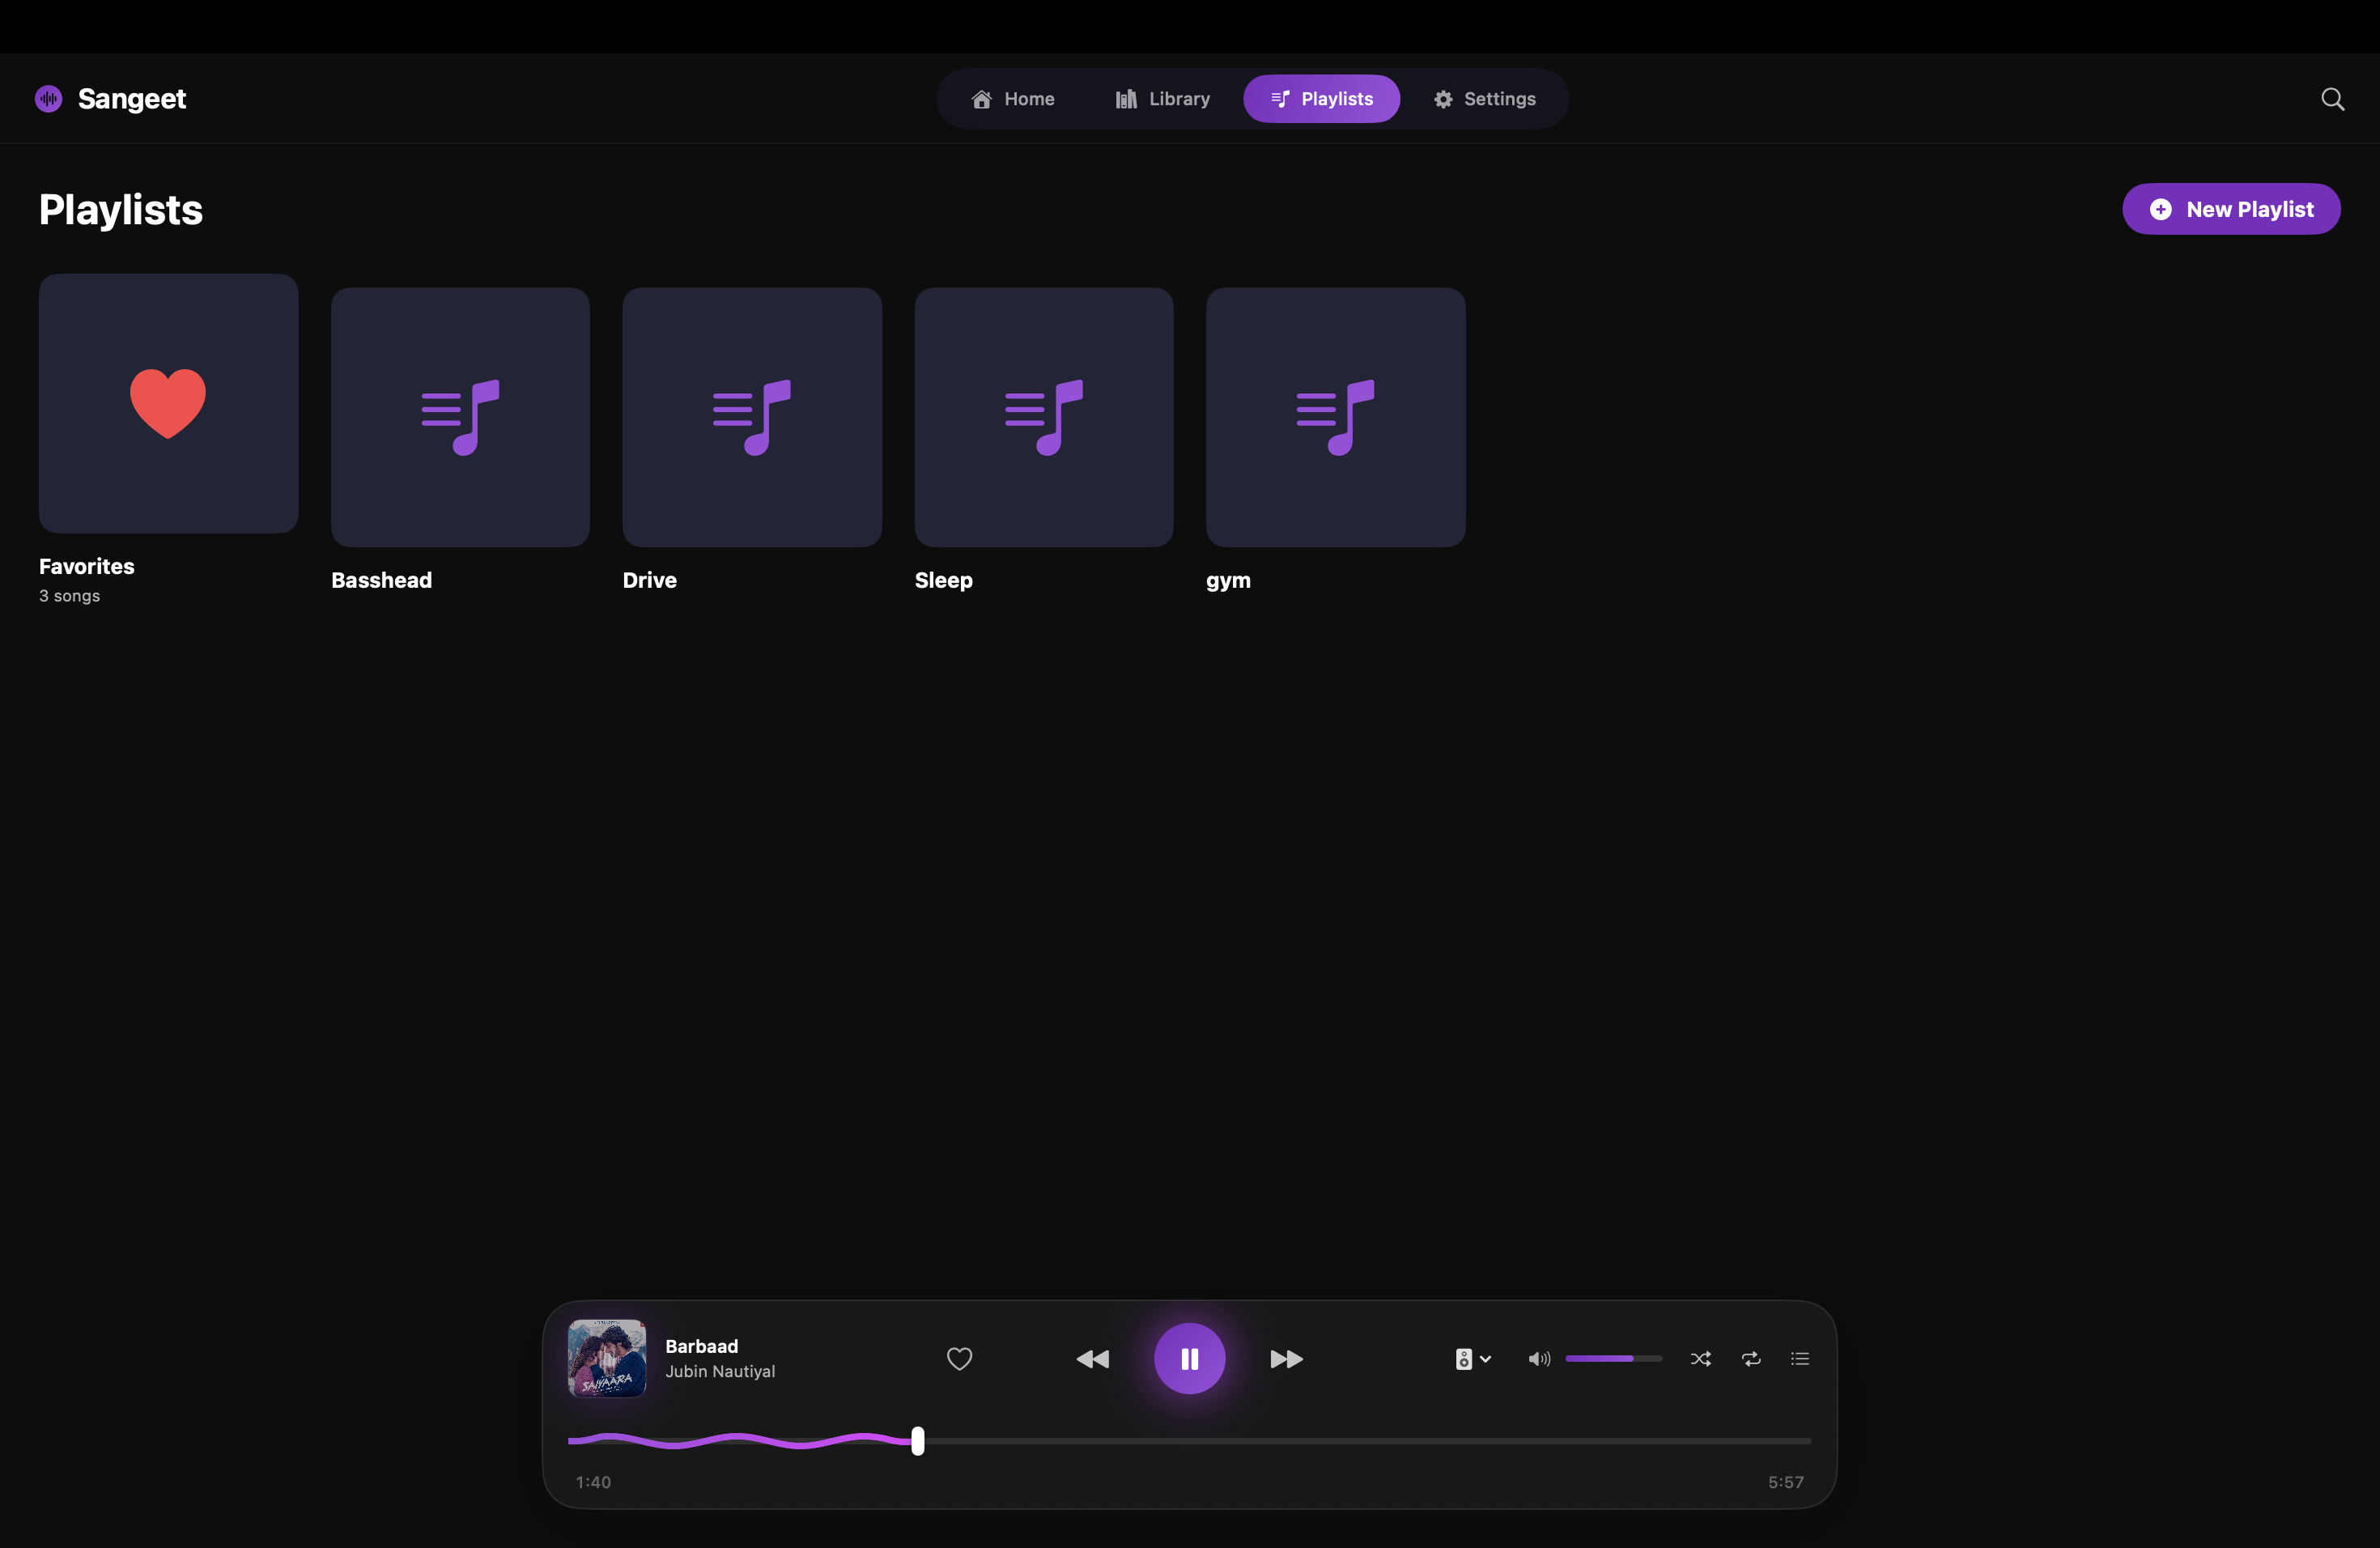Image resolution: width=2380 pixels, height=1548 pixels.
Task: Click the Favorites playlist title
Action: click(x=87, y=566)
